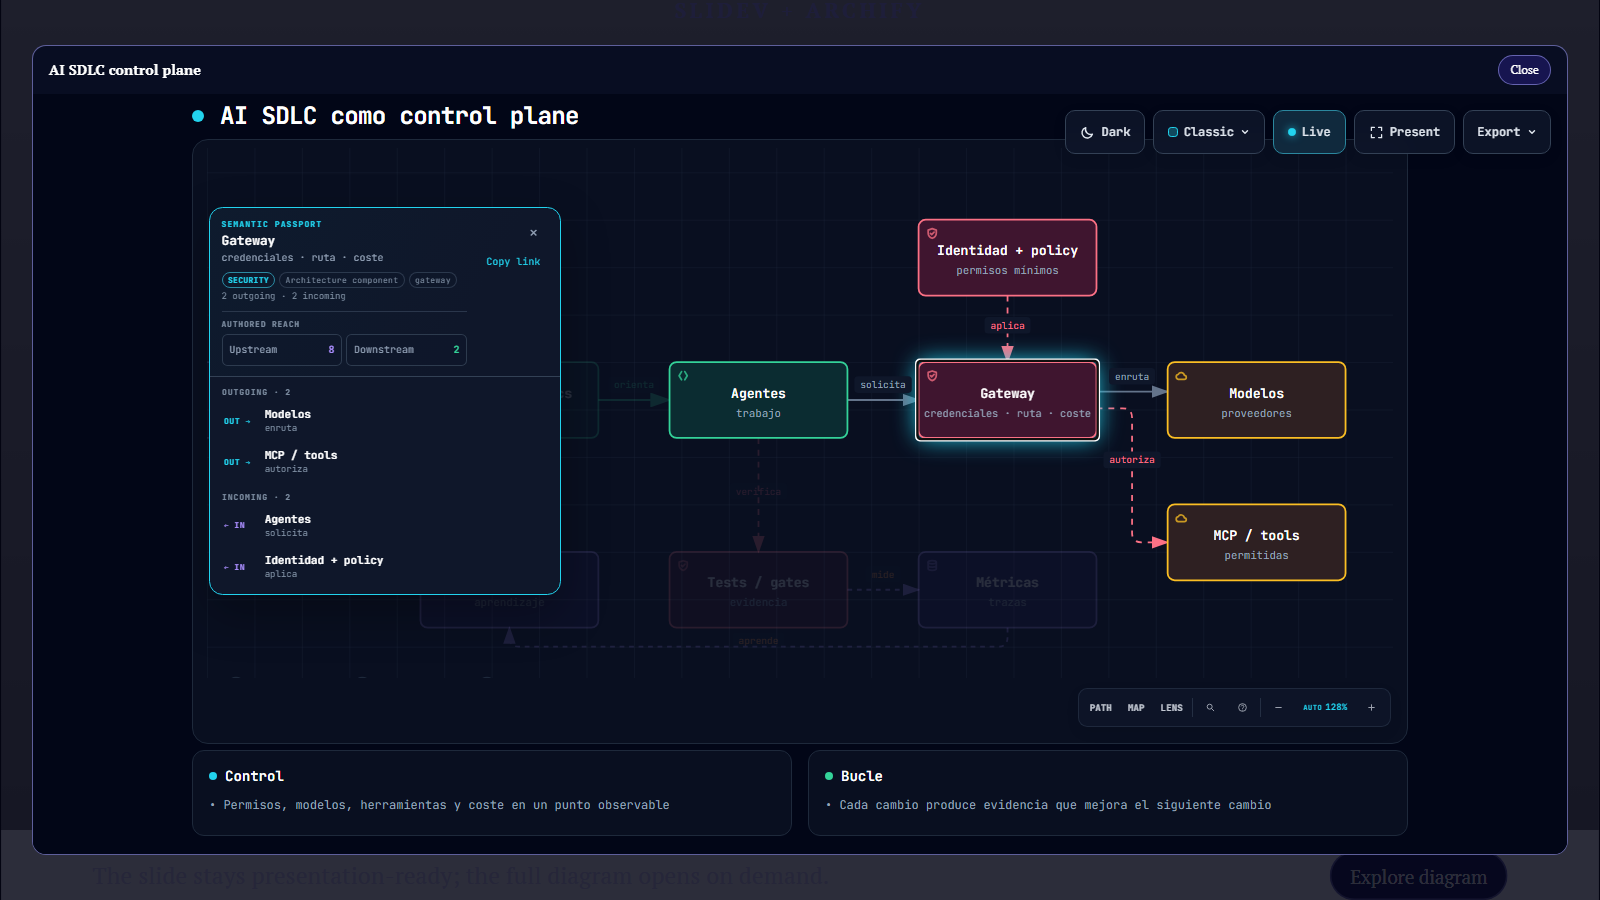This screenshot has height=900, width=1600.
Task: Zoom out with the minus icon
Action: pyautogui.click(x=1278, y=708)
